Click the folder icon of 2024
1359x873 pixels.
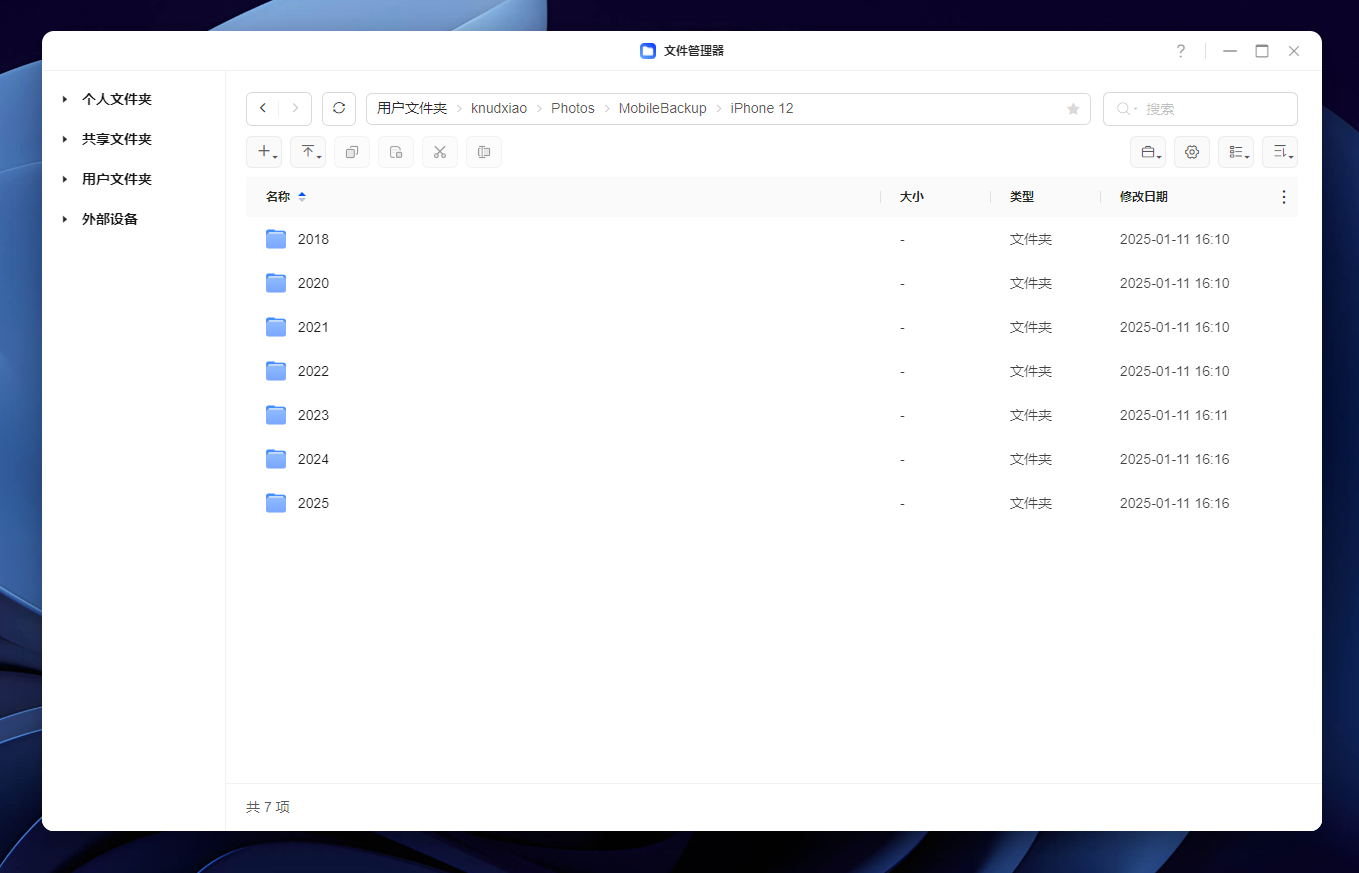276,459
